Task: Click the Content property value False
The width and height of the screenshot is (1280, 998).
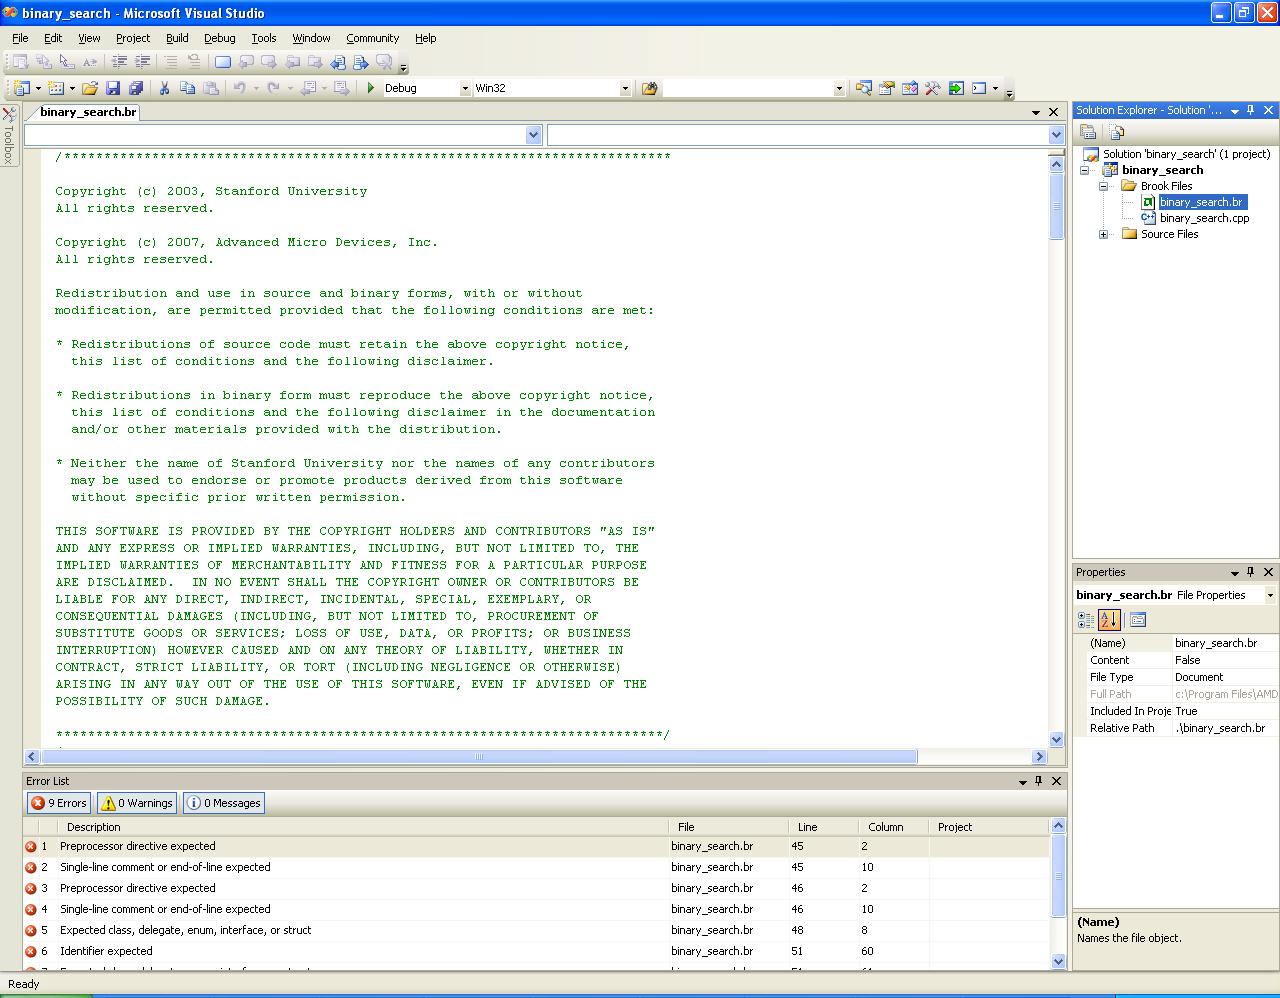Action: pyautogui.click(x=1225, y=660)
